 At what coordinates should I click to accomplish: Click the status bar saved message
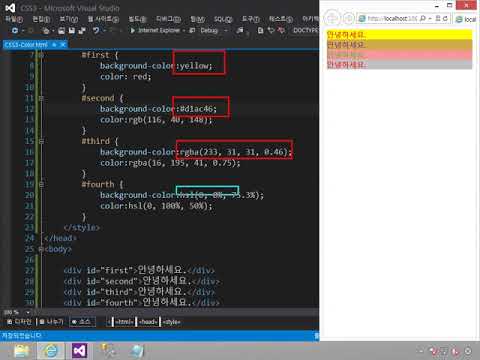pos(21,335)
